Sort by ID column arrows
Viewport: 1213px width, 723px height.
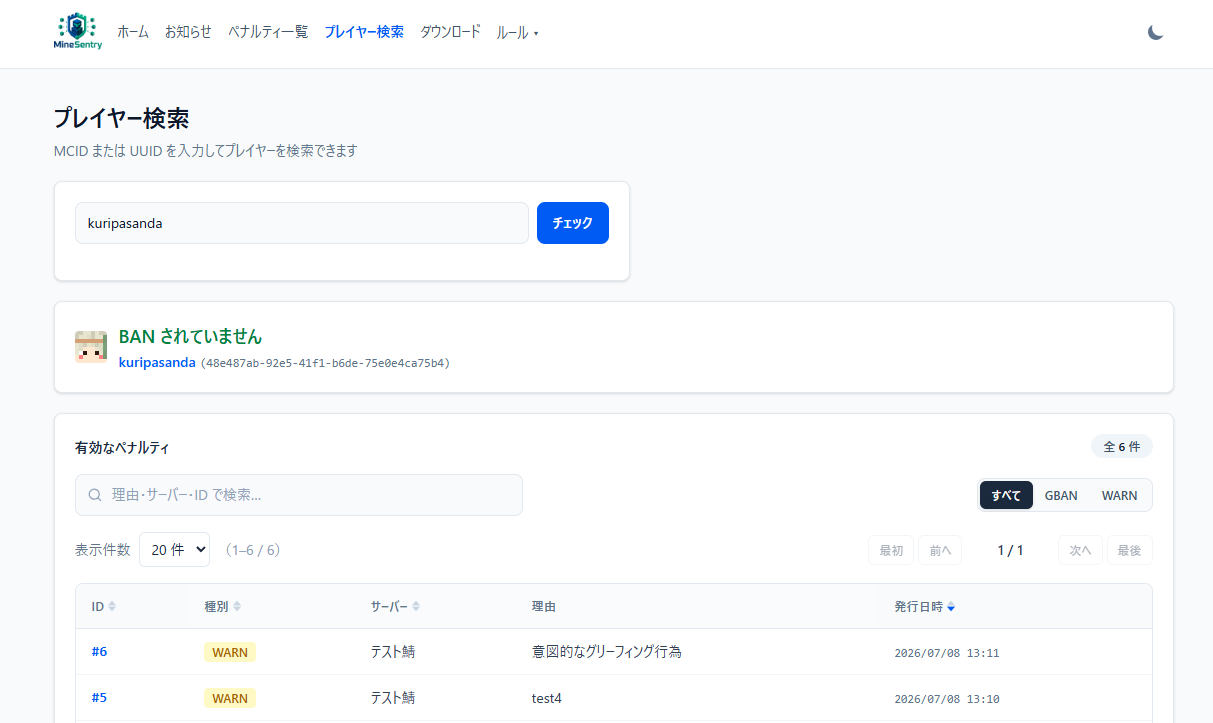[112, 607]
